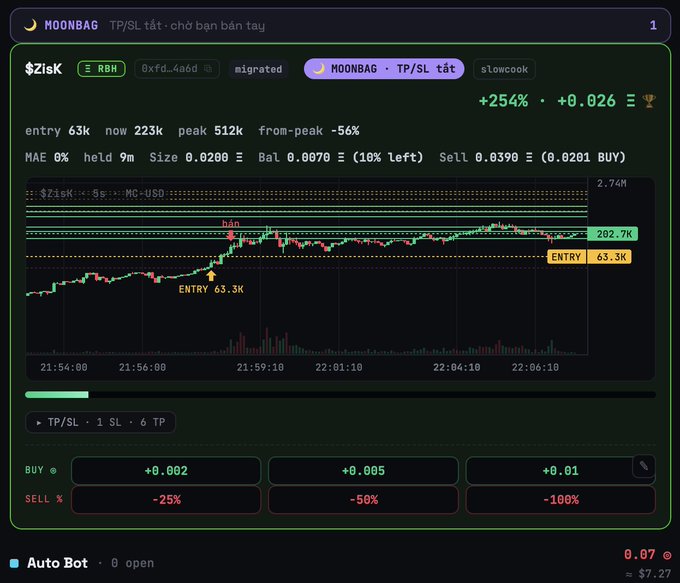This screenshot has width=680, height=583.
Task: Click the target icon next to BUY
Action: pyautogui.click(x=53, y=470)
